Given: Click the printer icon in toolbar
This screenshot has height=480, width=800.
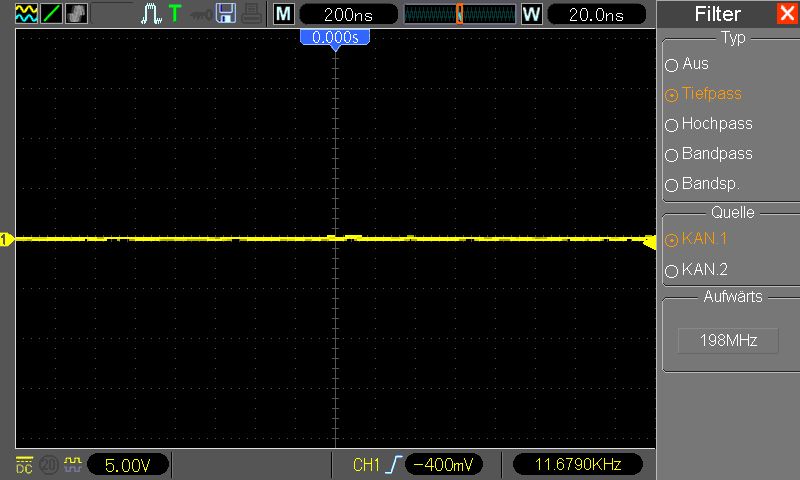Looking at the screenshot, I should click(x=250, y=14).
